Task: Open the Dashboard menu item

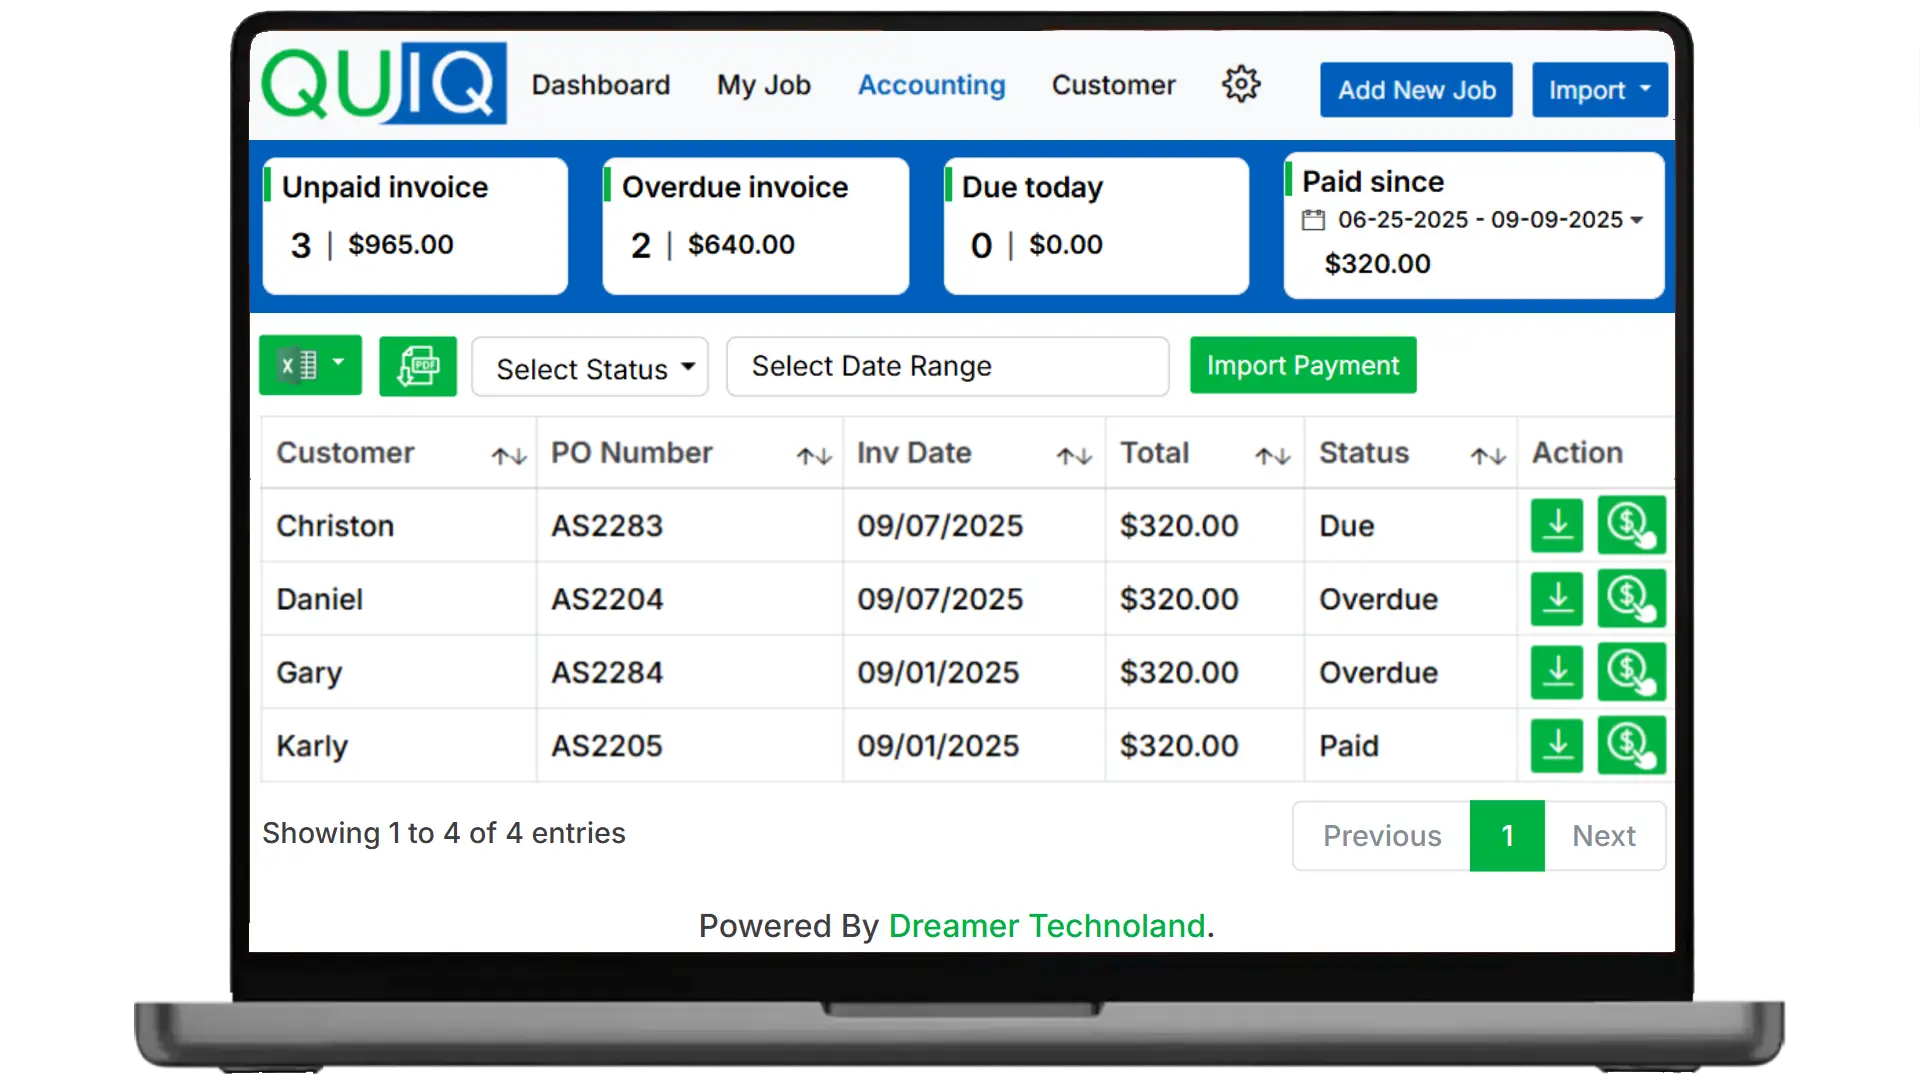Action: pyautogui.click(x=601, y=85)
